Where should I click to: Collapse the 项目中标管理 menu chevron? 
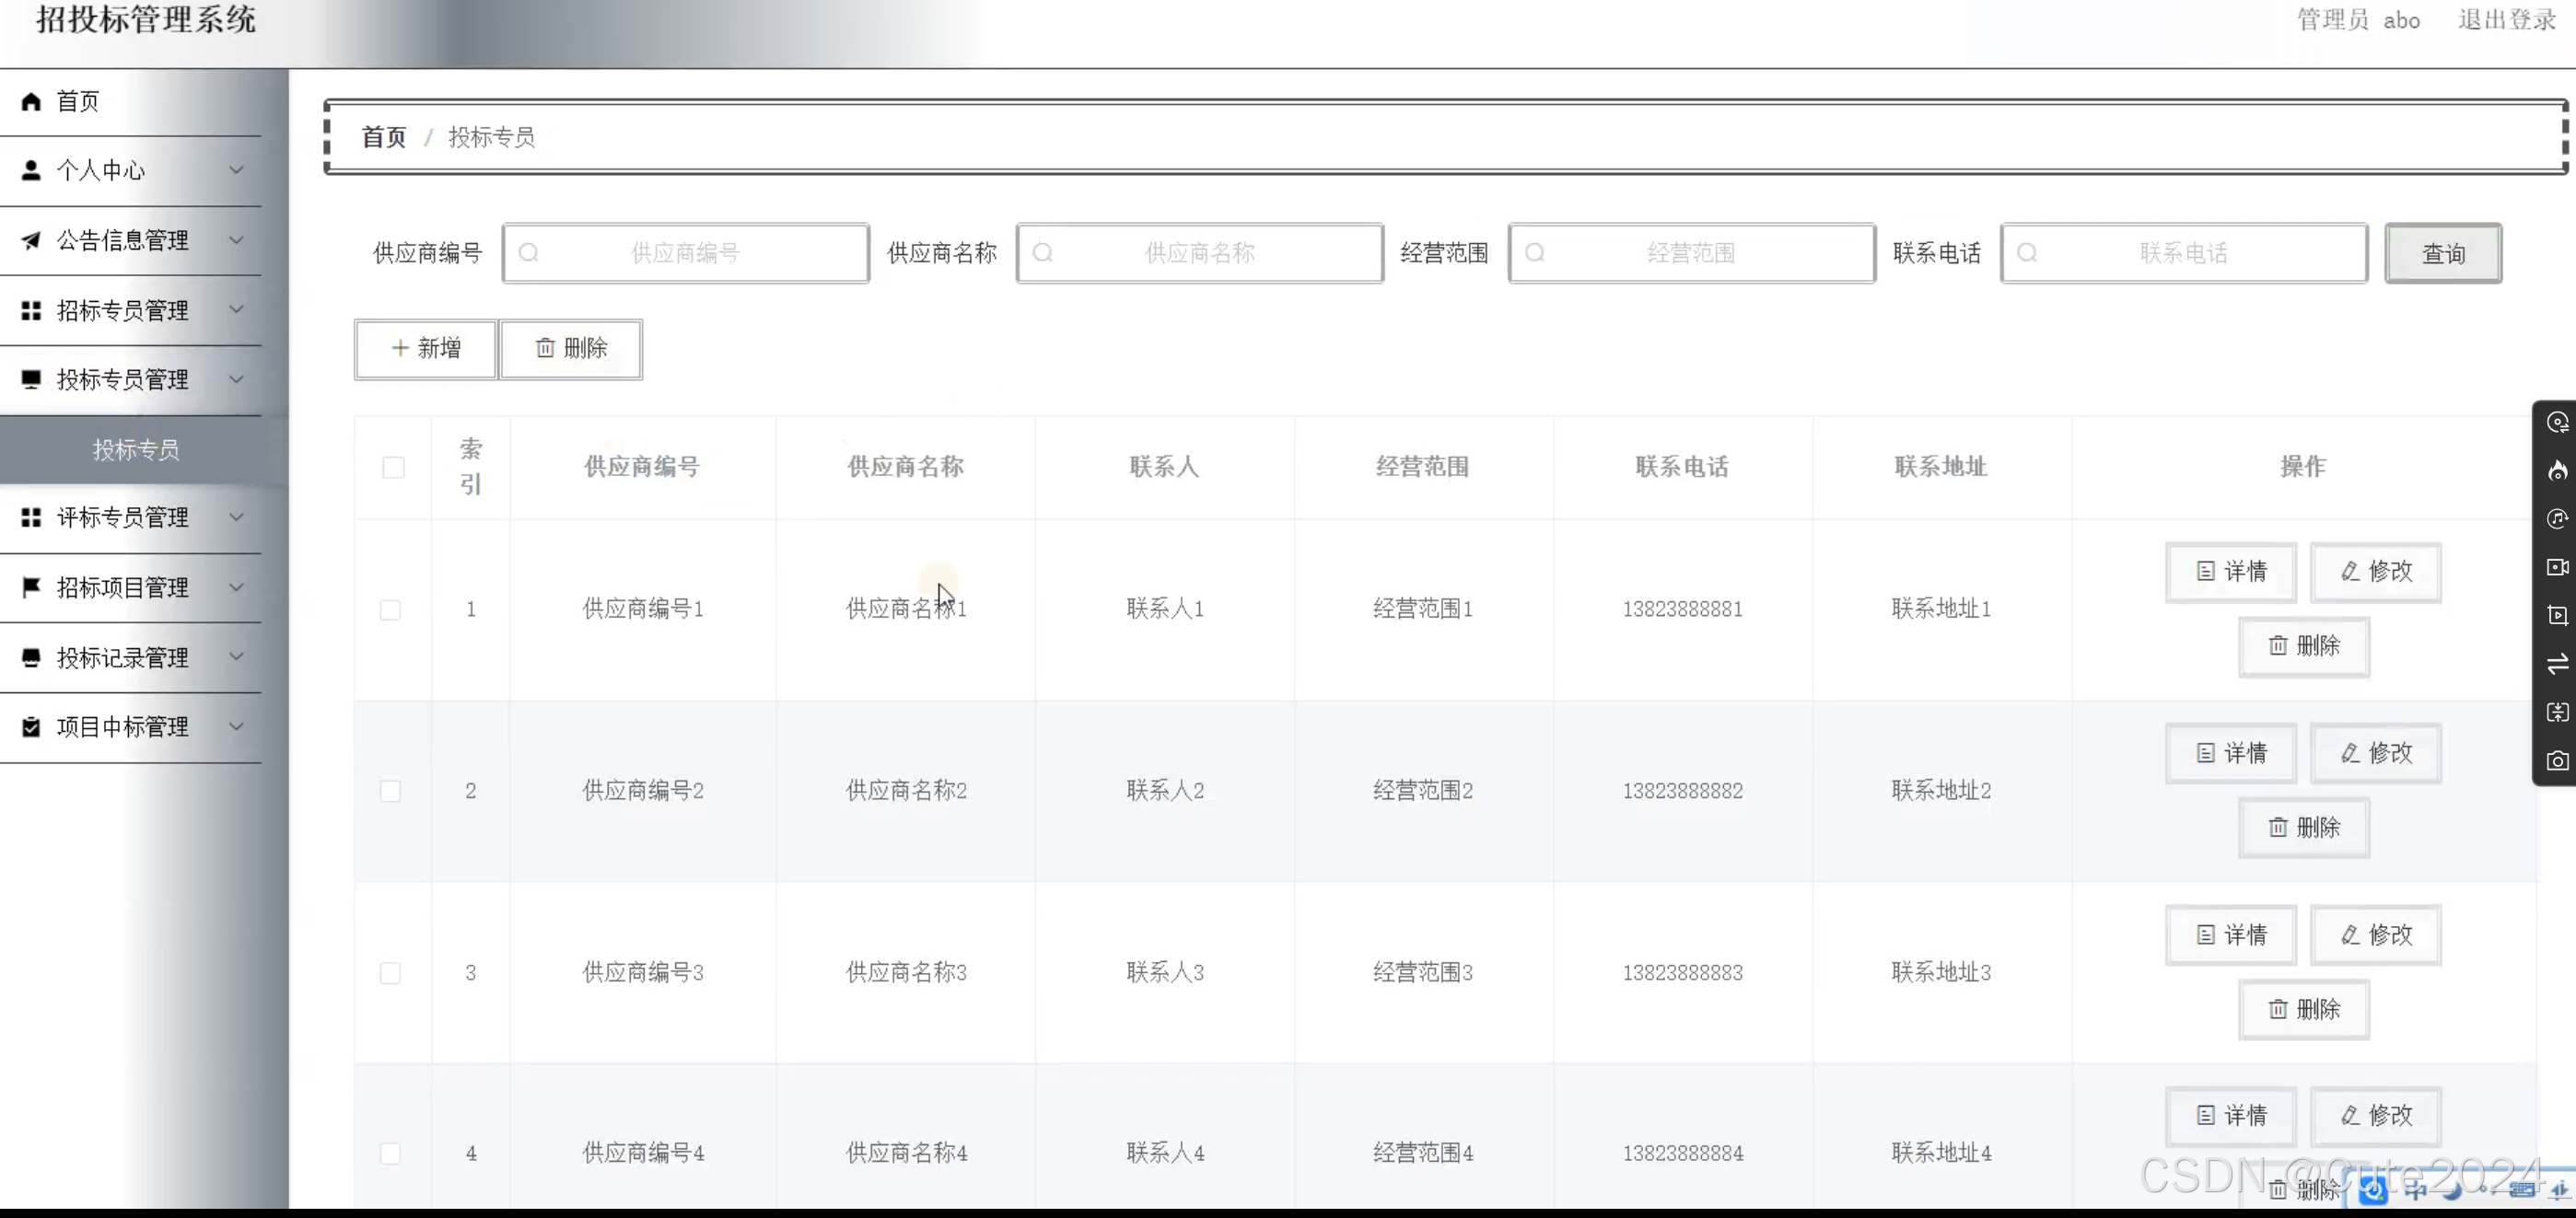(x=236, y=727)
